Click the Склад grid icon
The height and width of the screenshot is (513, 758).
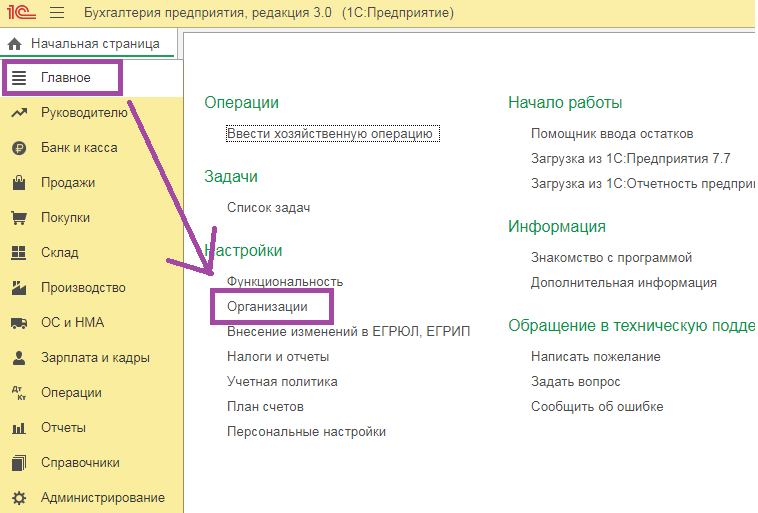point(19,252)
